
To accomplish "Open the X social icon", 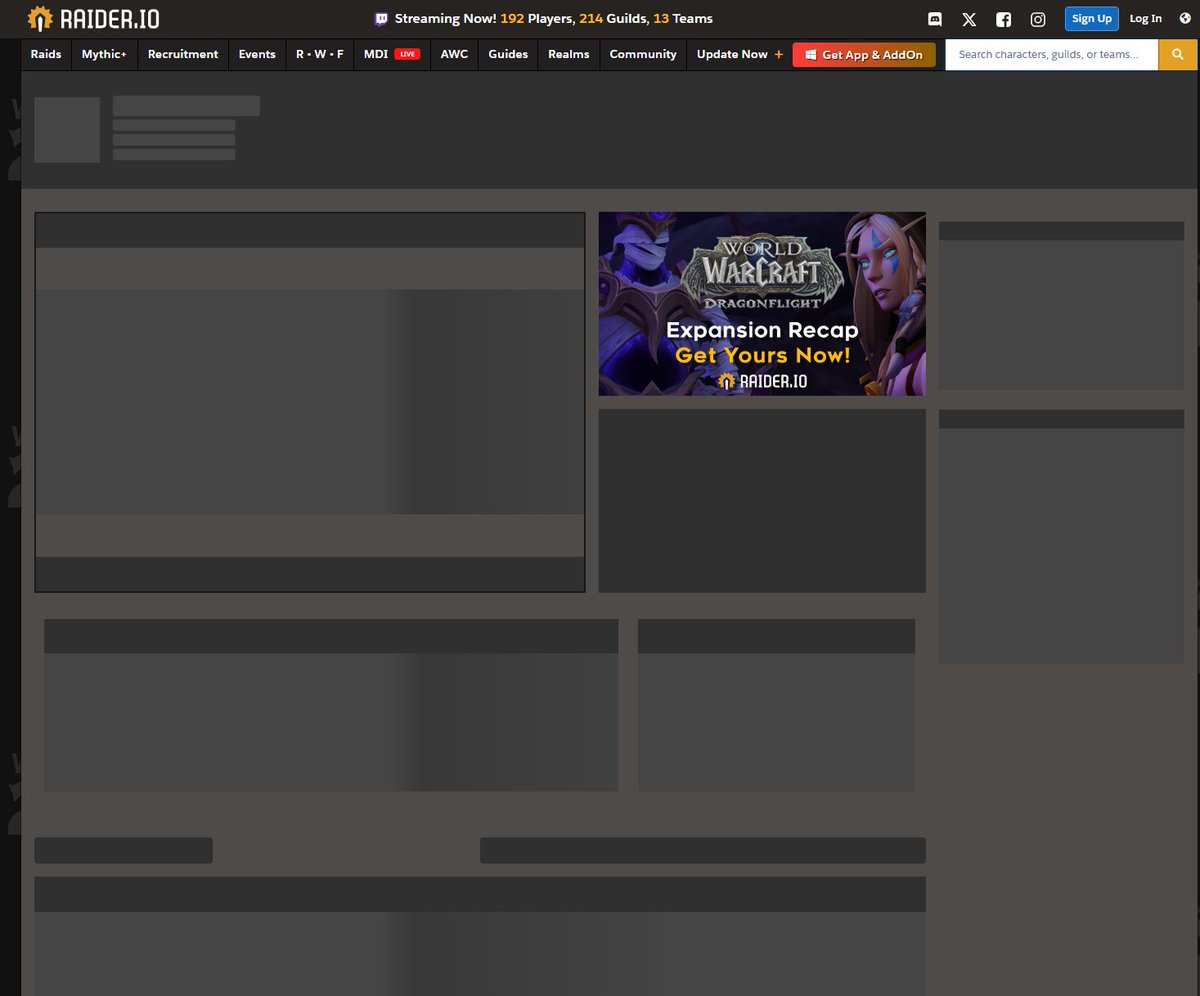I will tap(969, 19).
